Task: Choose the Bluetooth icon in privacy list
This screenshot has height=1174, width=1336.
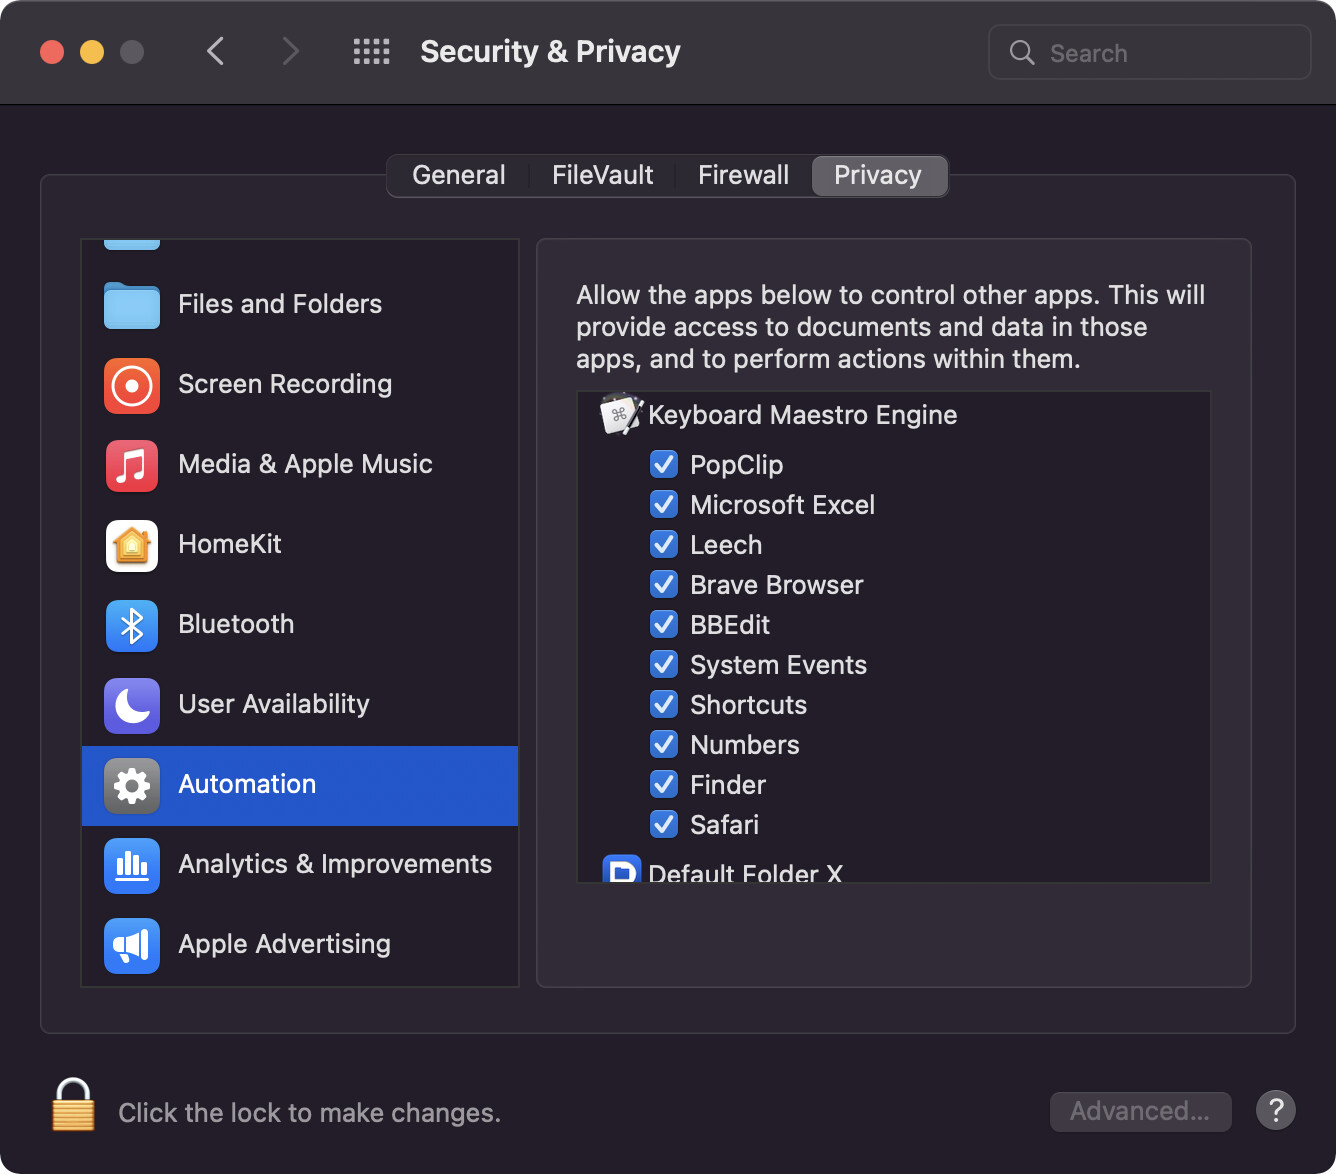Action: pos(132,626)
